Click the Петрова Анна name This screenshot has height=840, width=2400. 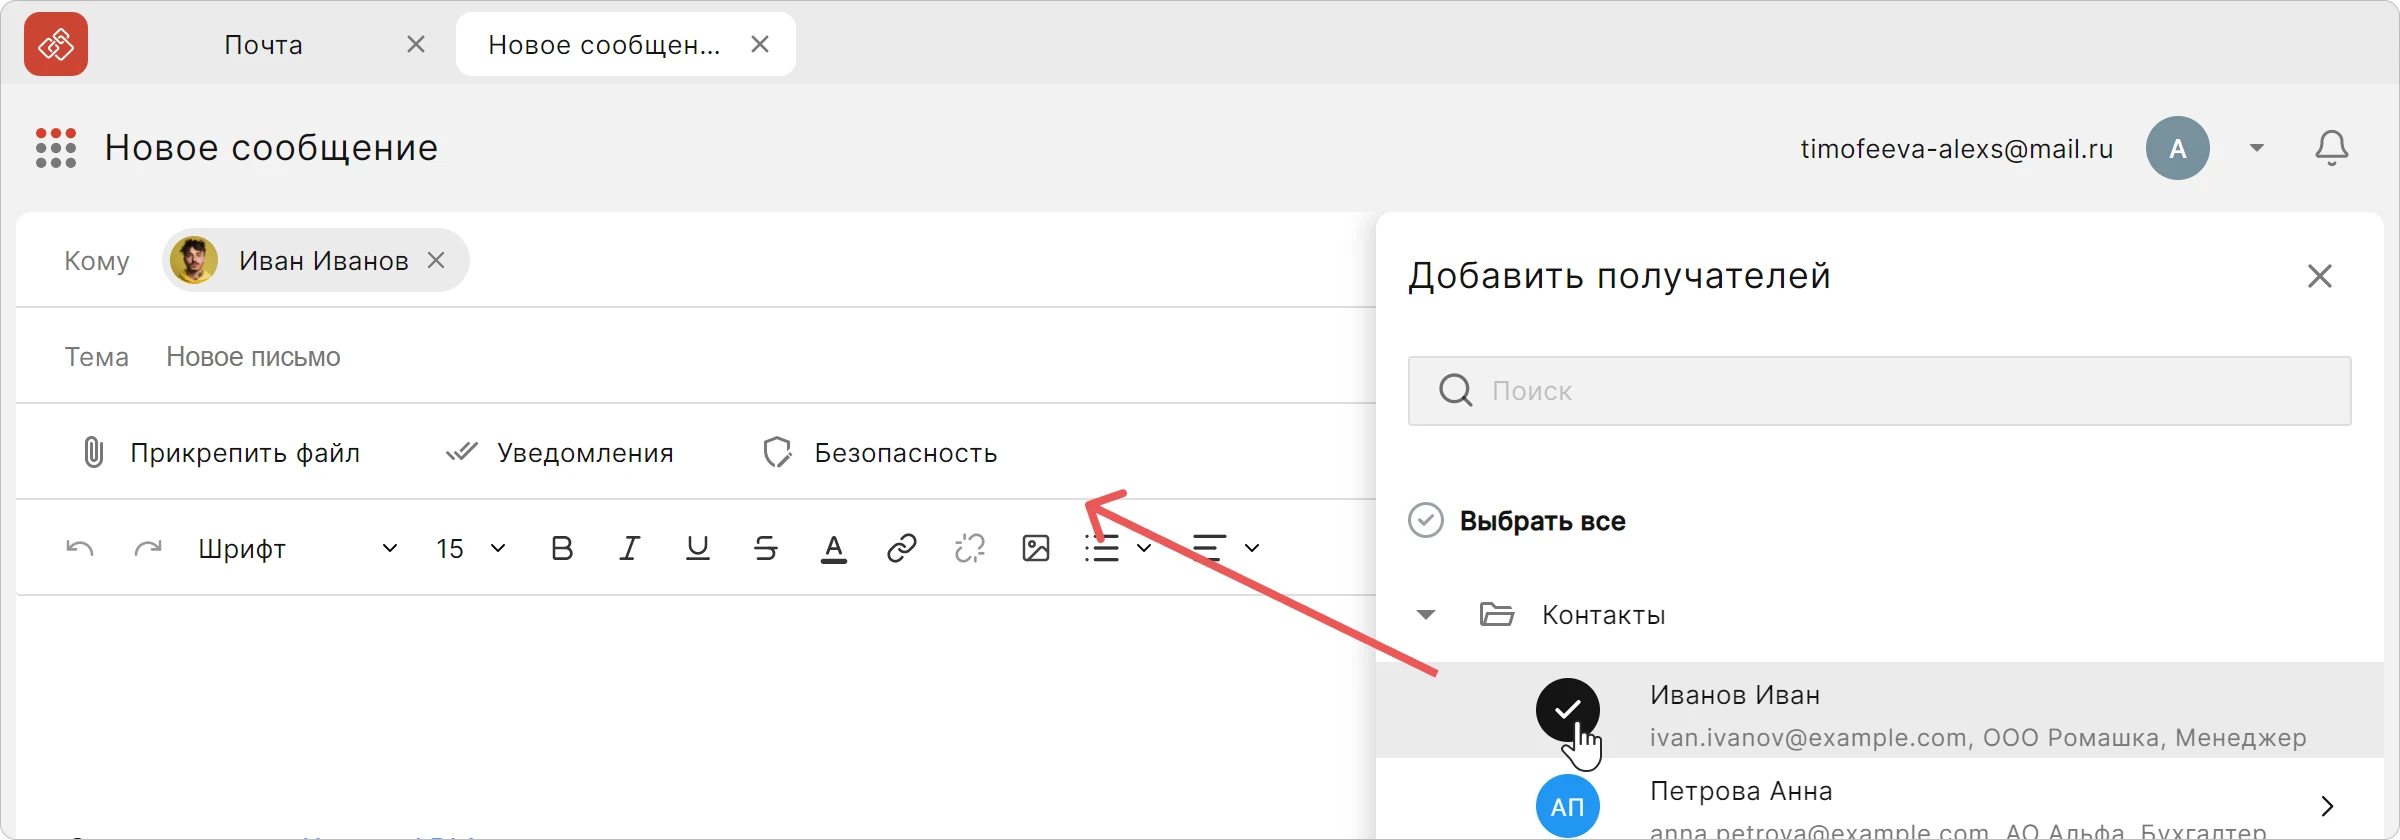(x=1741, y=791)
